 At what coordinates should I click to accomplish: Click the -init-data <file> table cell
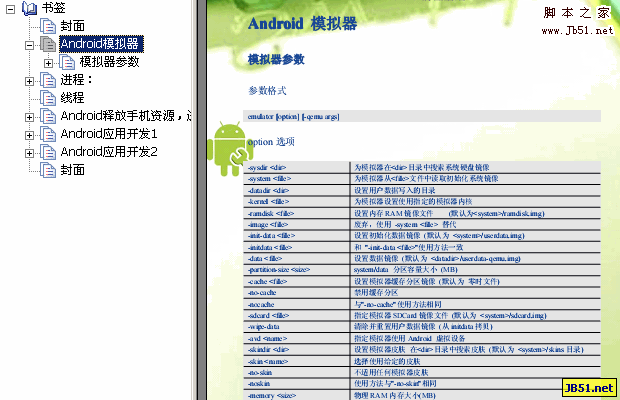click(x=297, y=236)
